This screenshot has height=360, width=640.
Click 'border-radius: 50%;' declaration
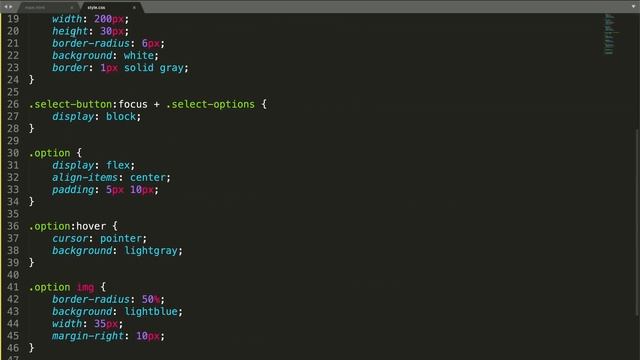click(x=108, y=300)
